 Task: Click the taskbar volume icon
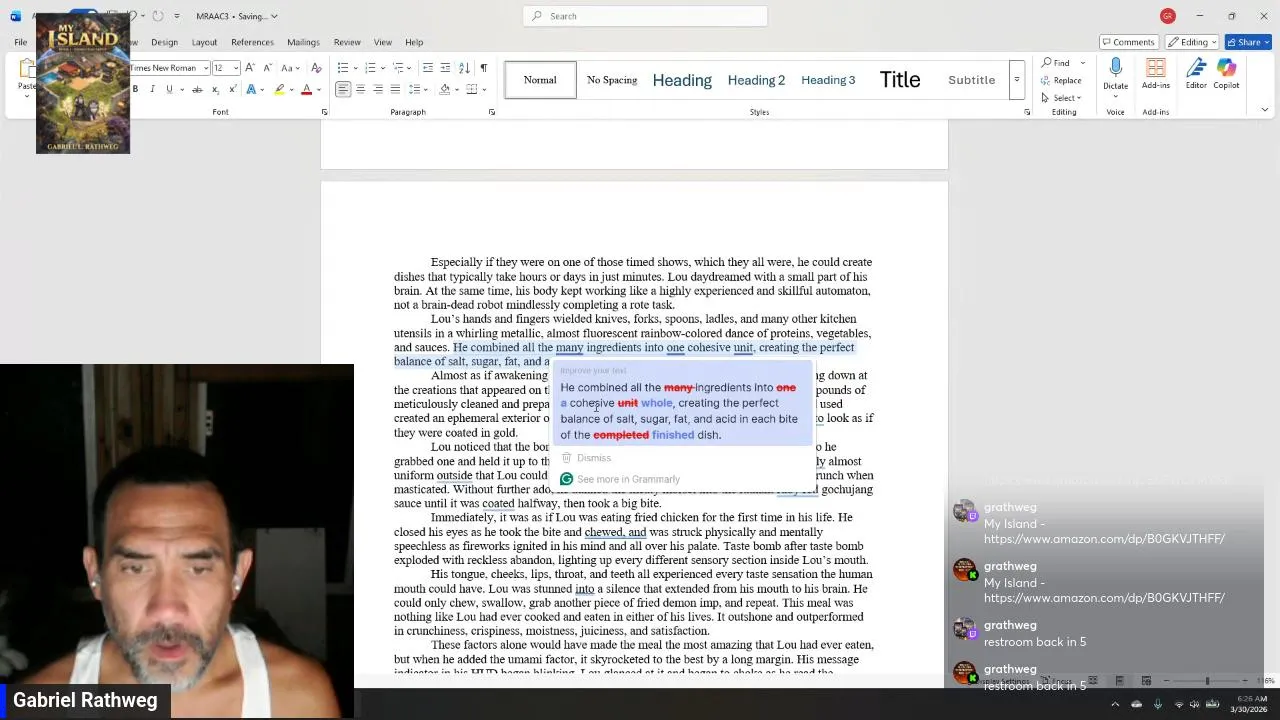1194,704
